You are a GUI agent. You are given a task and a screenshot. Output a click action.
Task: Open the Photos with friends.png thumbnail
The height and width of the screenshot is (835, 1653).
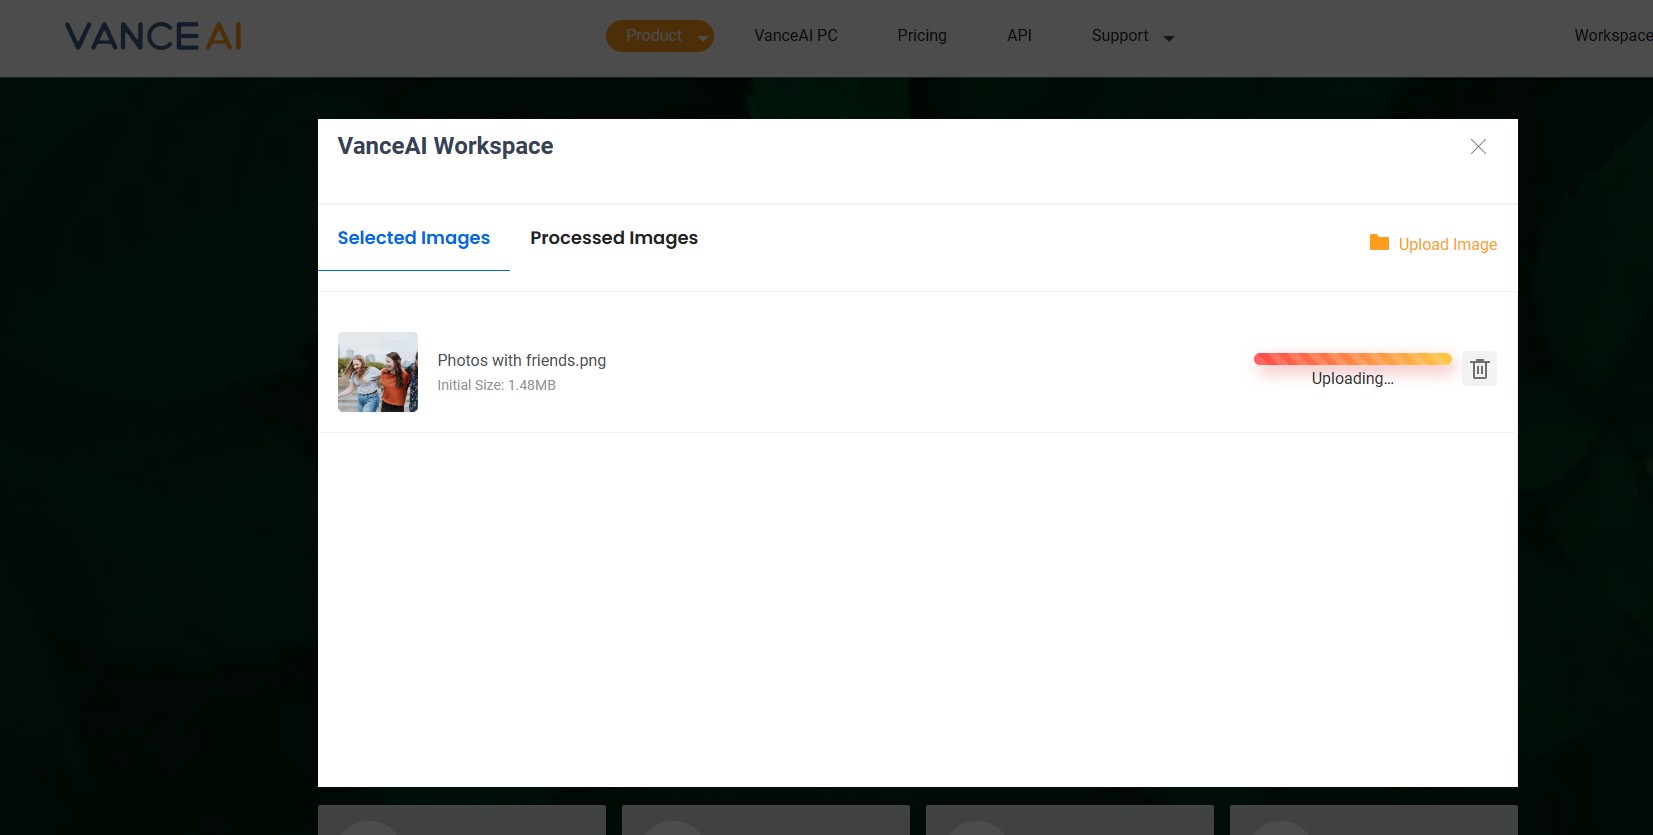[x=378, y=372]
